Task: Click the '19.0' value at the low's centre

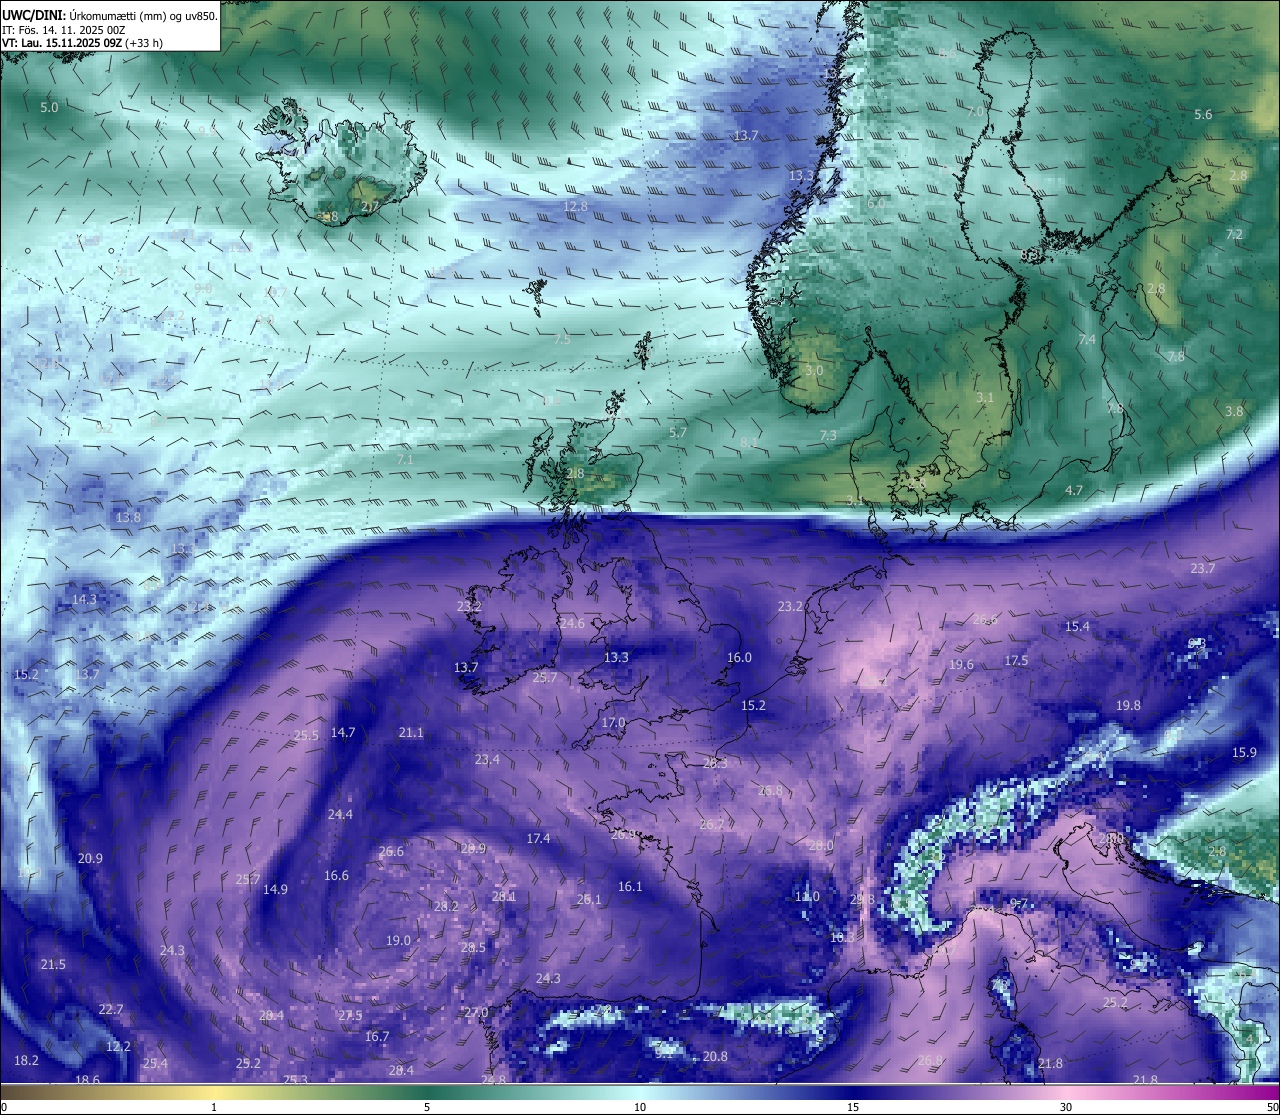Action: pyautogui.click(x=398, y=940)
